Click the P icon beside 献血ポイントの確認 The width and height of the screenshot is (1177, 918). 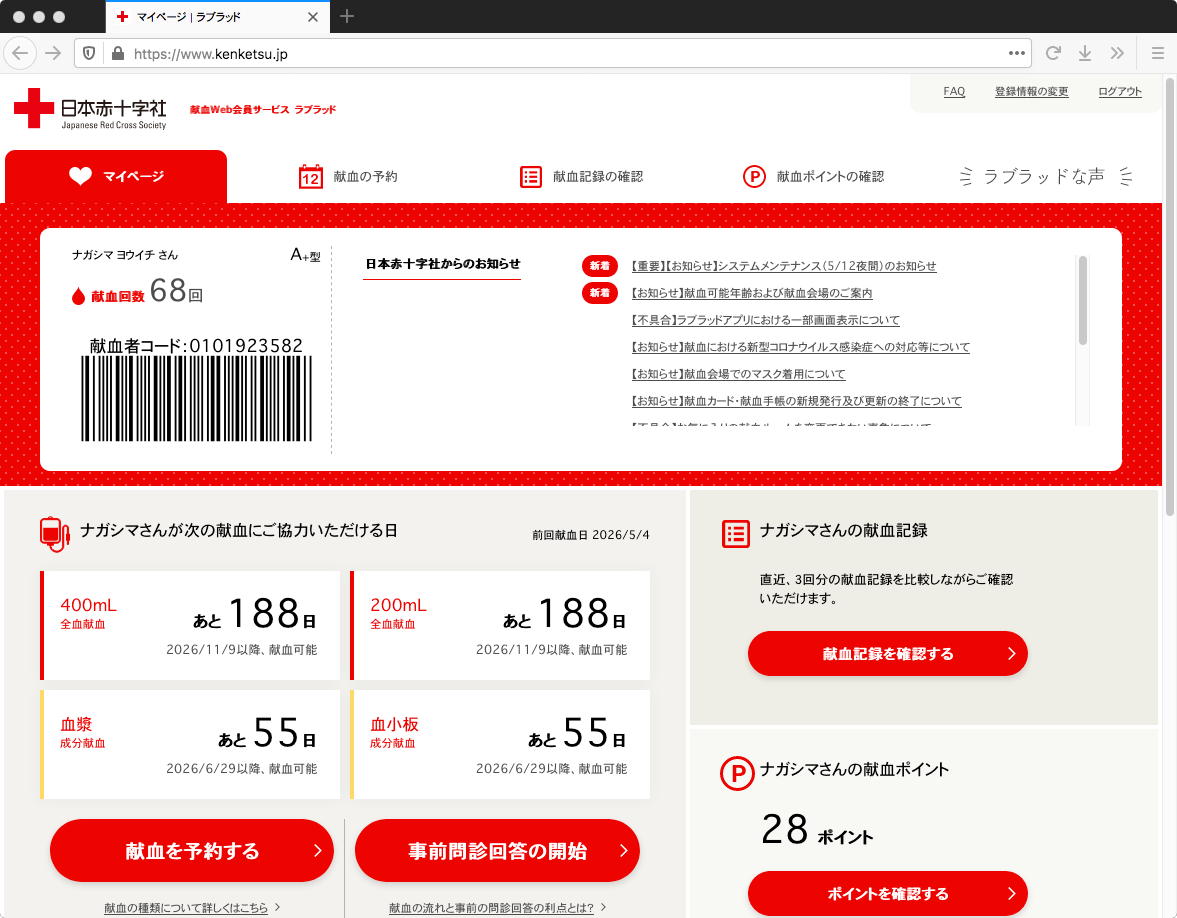pos(754,176)
